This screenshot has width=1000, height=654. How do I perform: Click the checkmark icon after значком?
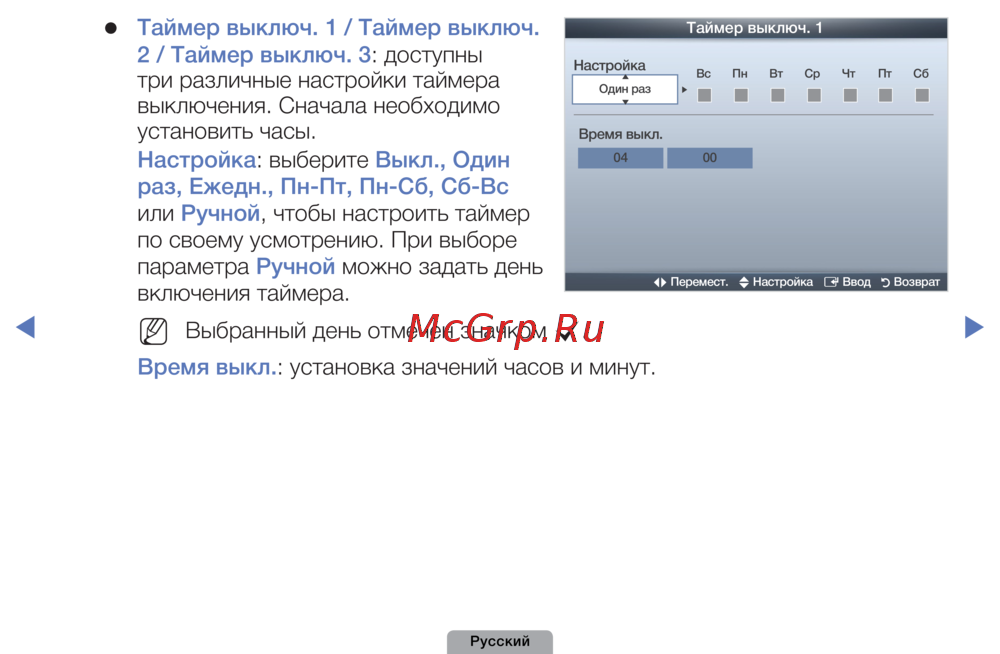tap(565, 334)
